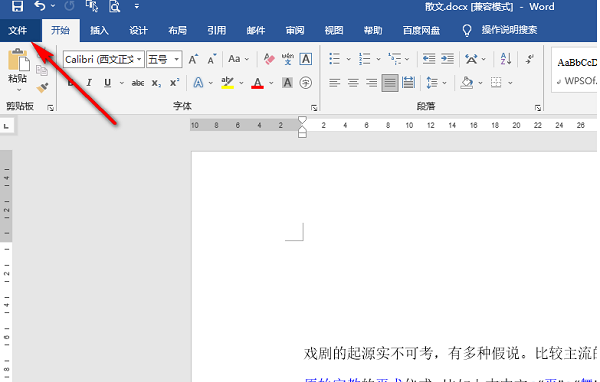Click the Numbering list icon

(x=364, y=59)
